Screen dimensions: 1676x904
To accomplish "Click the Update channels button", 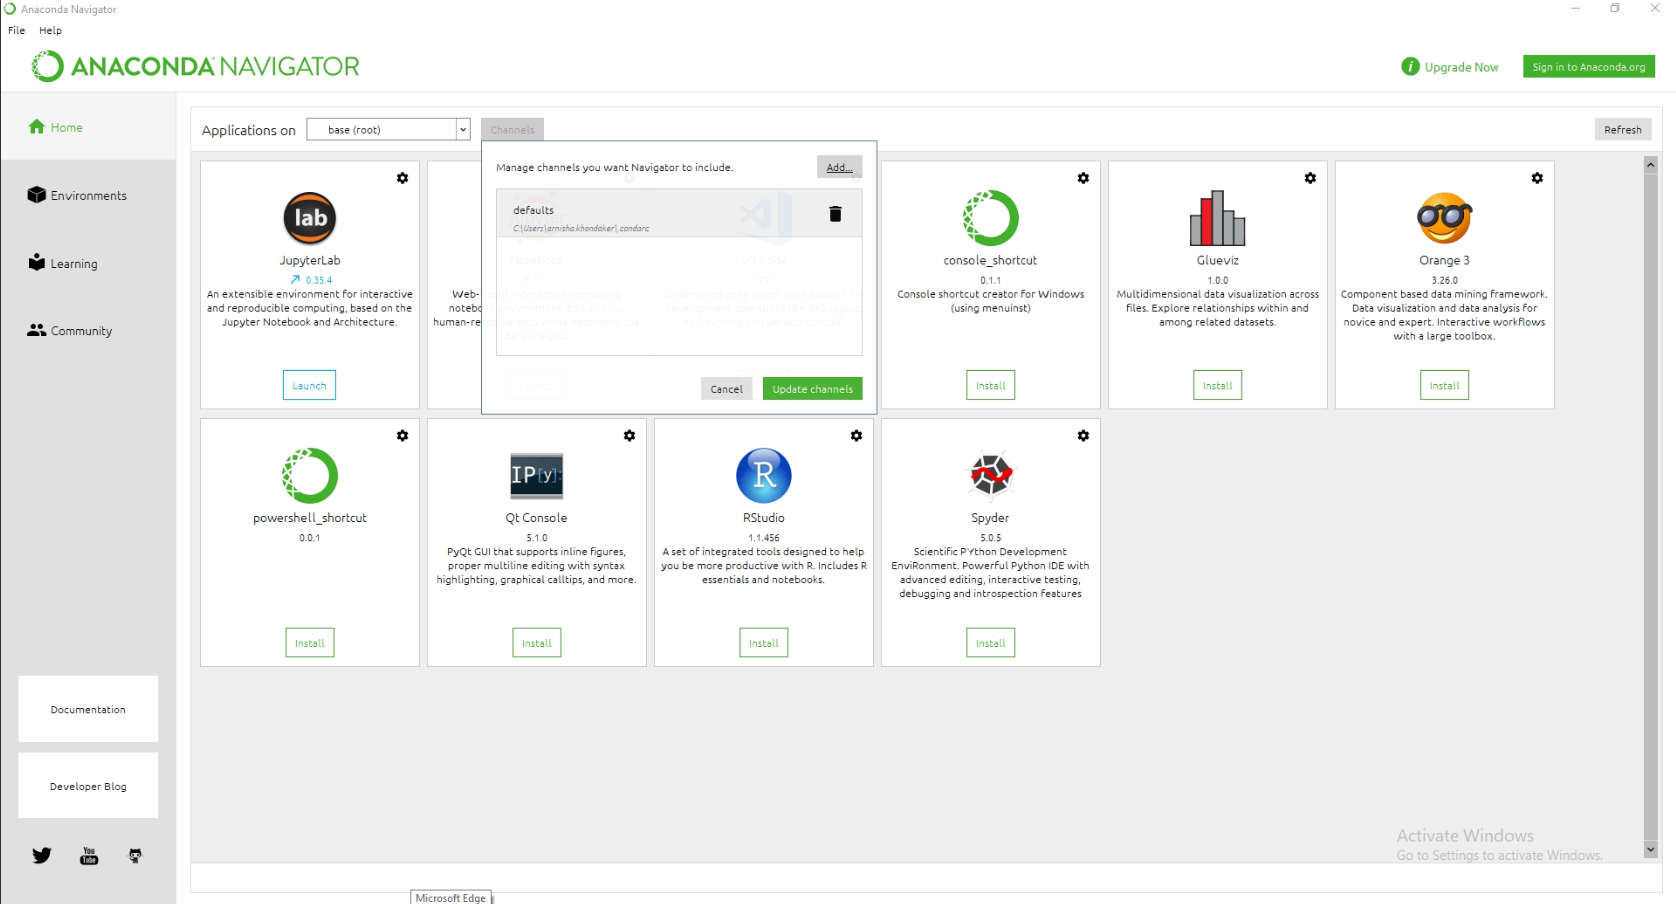I will [812, 389].
